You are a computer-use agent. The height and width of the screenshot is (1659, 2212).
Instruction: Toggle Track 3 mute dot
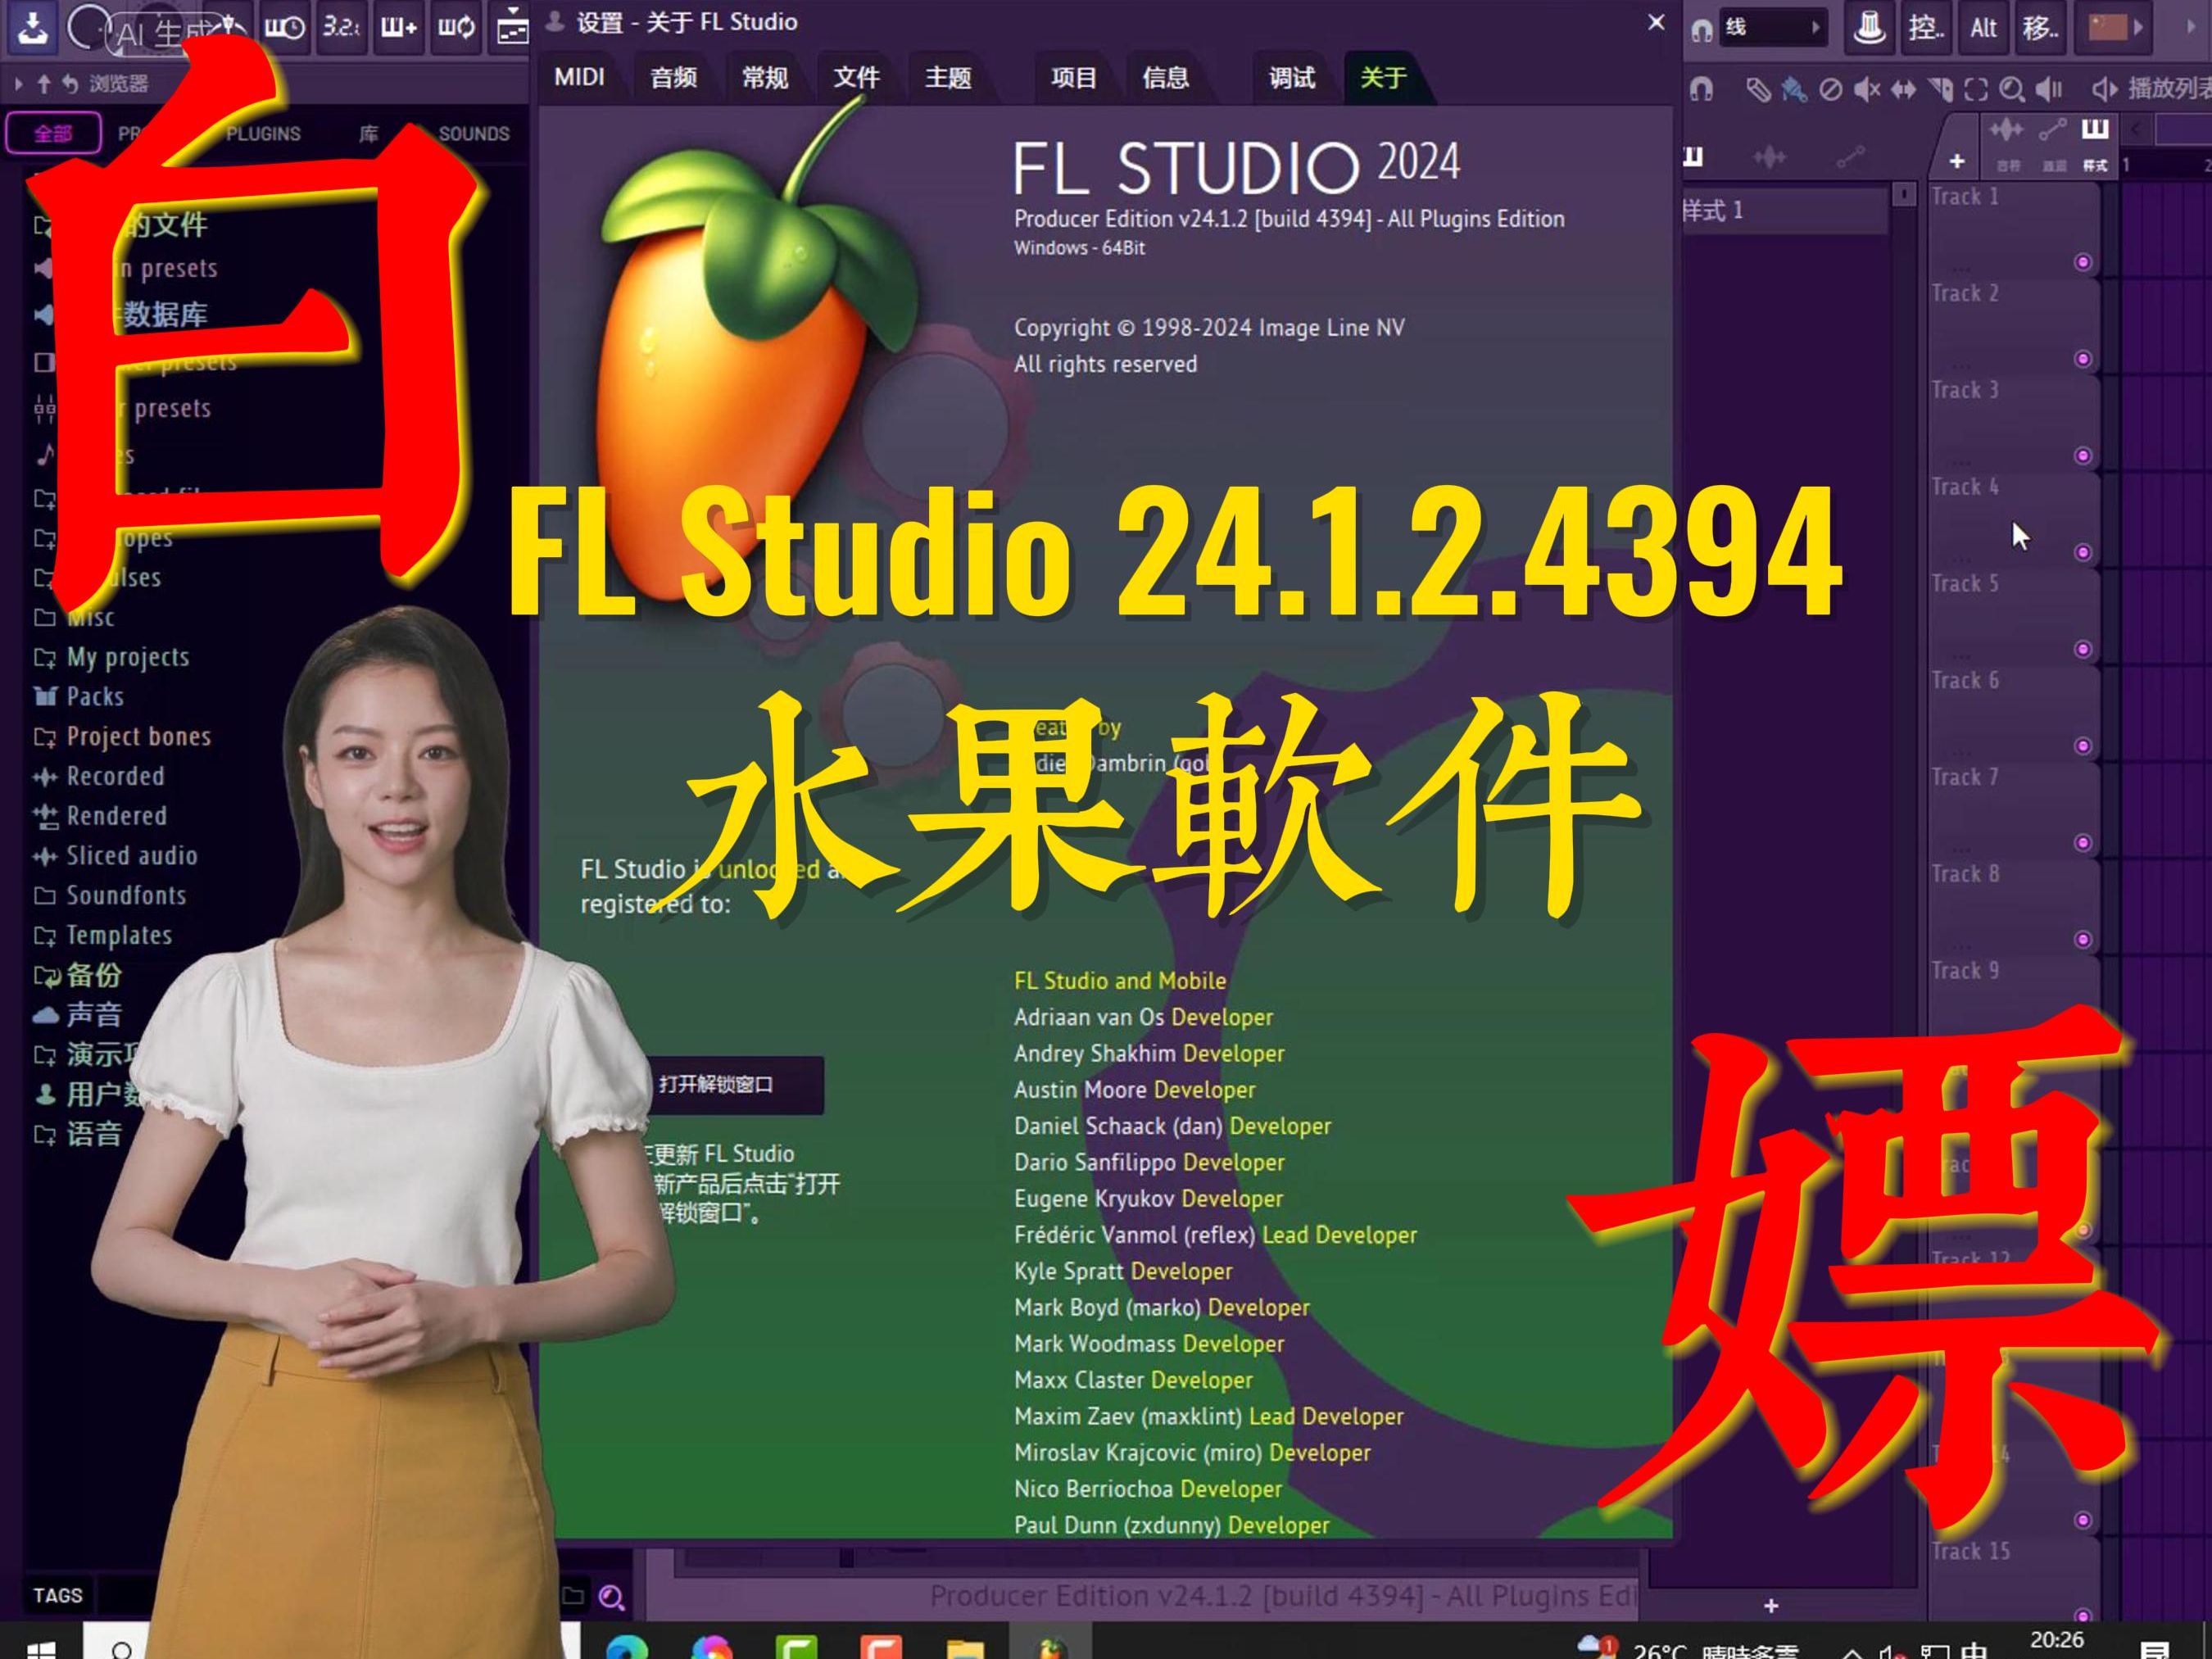pos(2083,456)
